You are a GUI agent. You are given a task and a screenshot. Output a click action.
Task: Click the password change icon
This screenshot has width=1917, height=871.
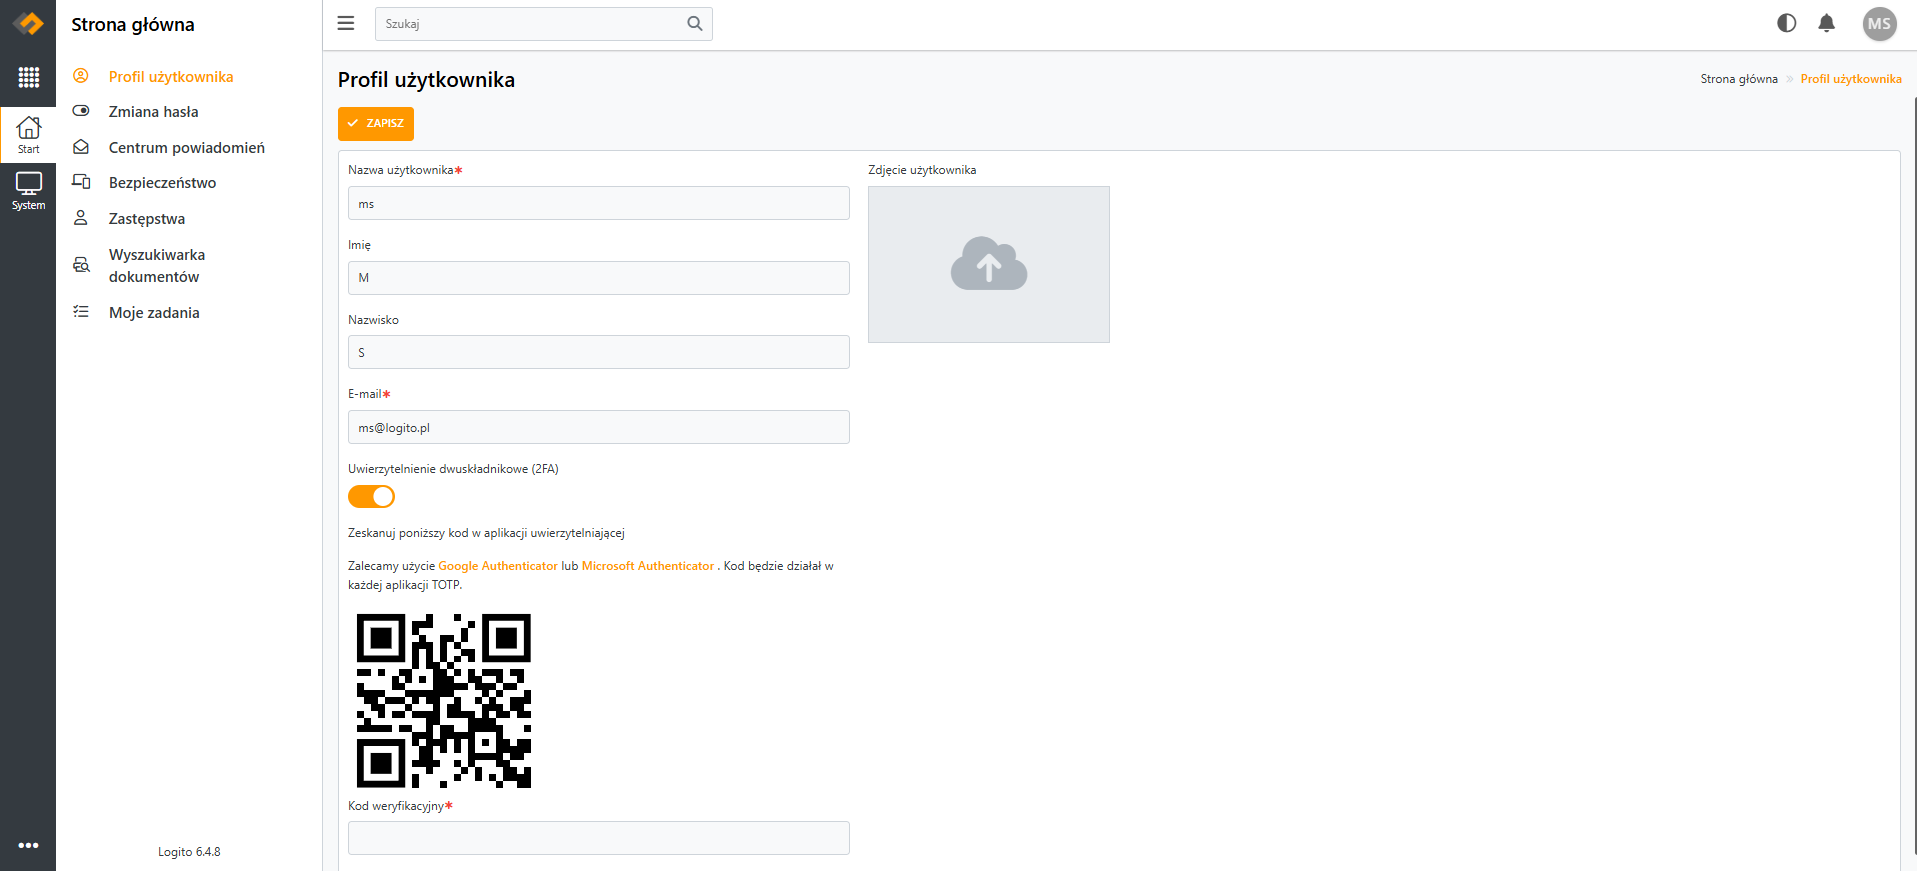(x=81, y=111)
